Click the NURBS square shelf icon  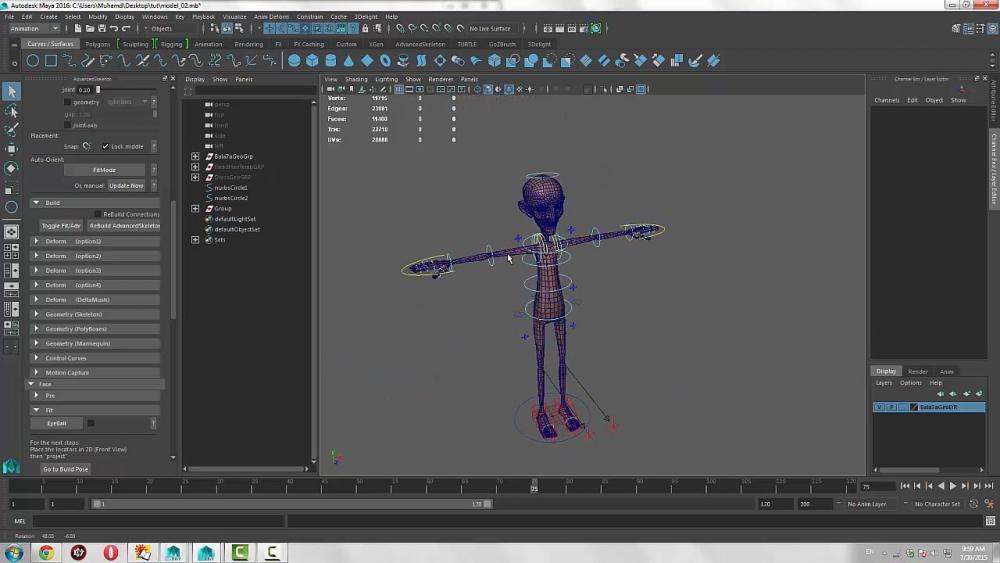51,61
